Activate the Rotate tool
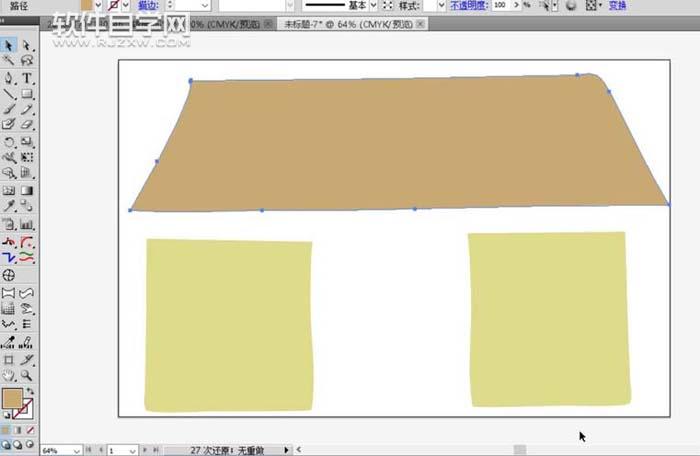 (8, 142)
